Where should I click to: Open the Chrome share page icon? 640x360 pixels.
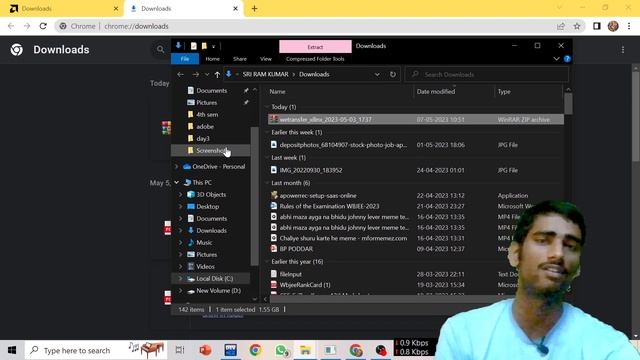(x=561, y=26)
